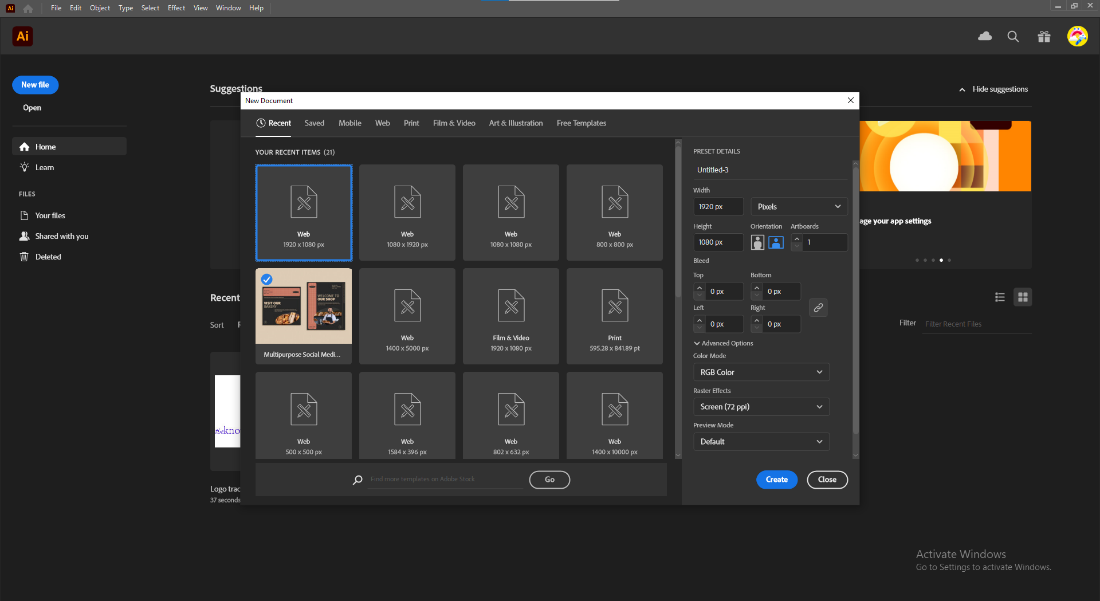This screenshot has height=601, width=1100.
Task: Click the user profile avatar
Action: click(x=1077, y=35)
